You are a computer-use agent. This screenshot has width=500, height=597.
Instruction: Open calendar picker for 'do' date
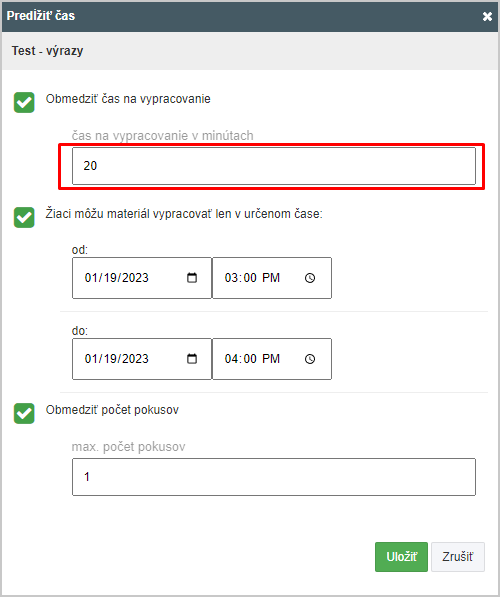192,359
